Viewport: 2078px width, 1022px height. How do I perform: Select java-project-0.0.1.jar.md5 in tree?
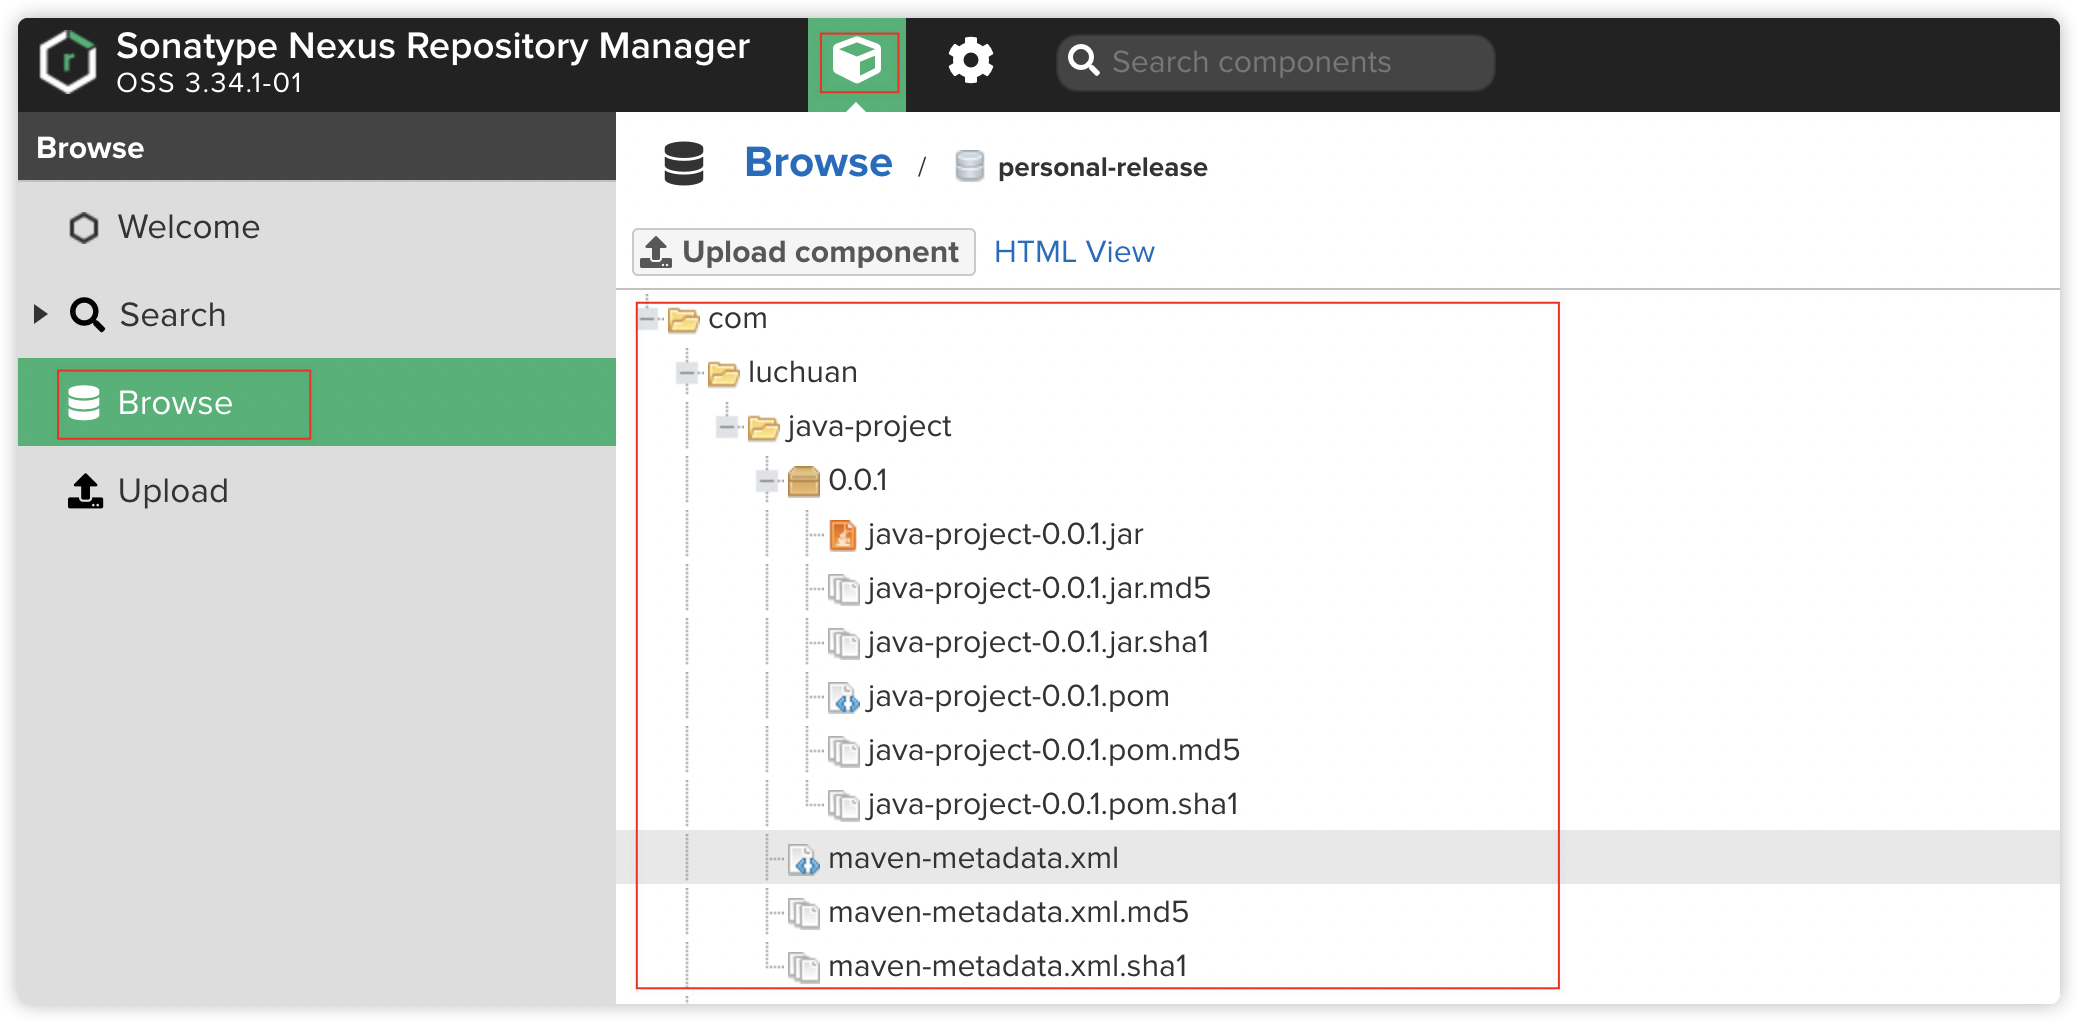[1039, 588]
